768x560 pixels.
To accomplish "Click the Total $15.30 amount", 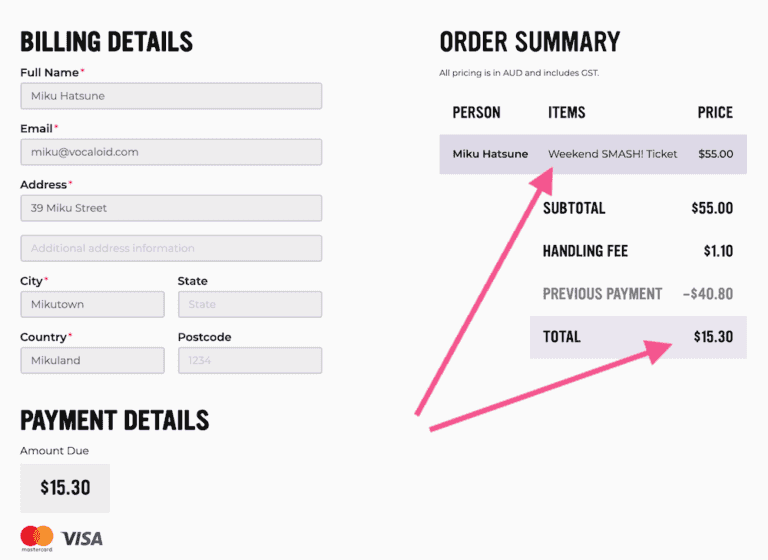I will (x=713, y=337).
